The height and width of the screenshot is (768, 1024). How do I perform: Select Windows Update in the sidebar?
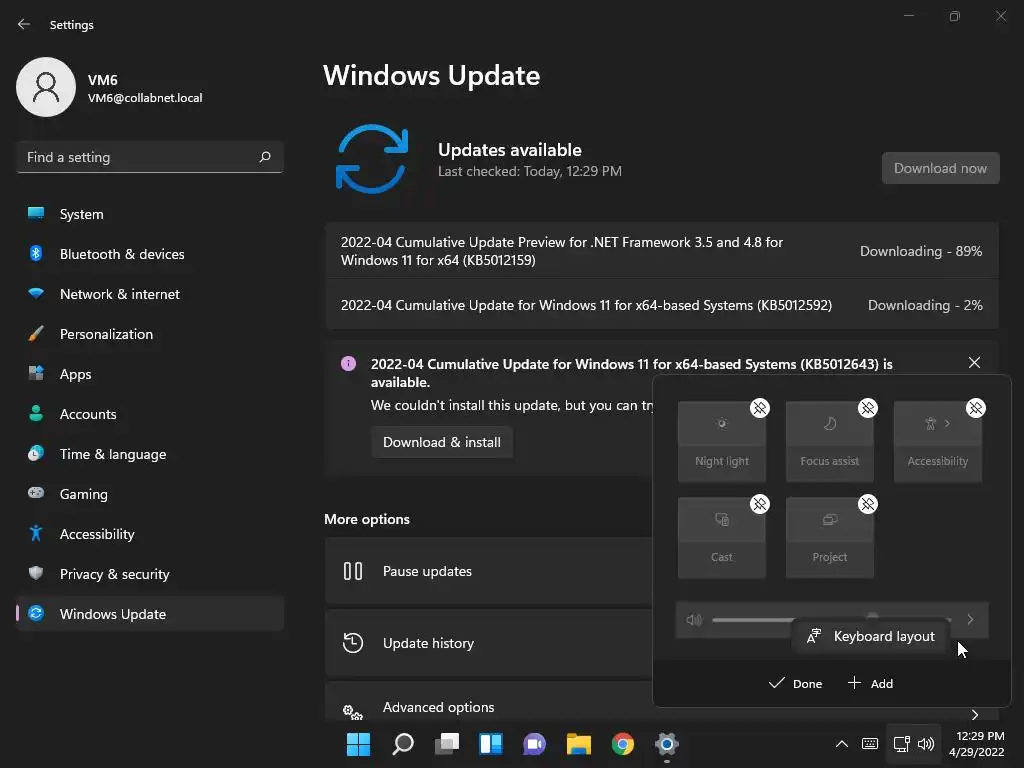[x=150, y=614]
